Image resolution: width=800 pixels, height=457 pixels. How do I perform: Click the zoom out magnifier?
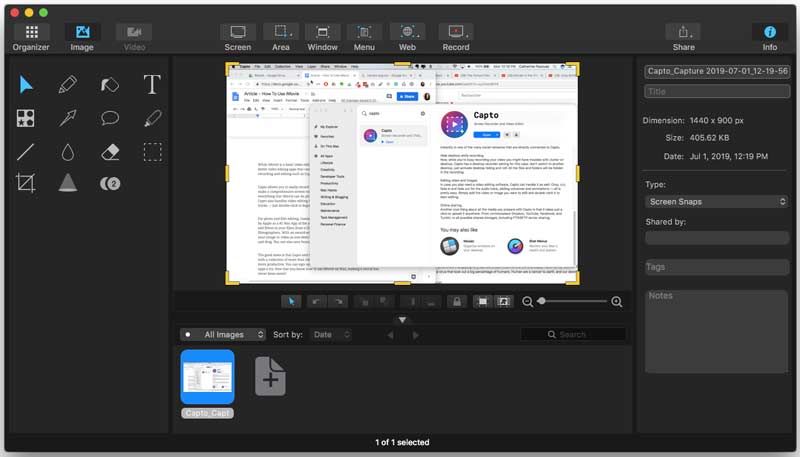528,302
